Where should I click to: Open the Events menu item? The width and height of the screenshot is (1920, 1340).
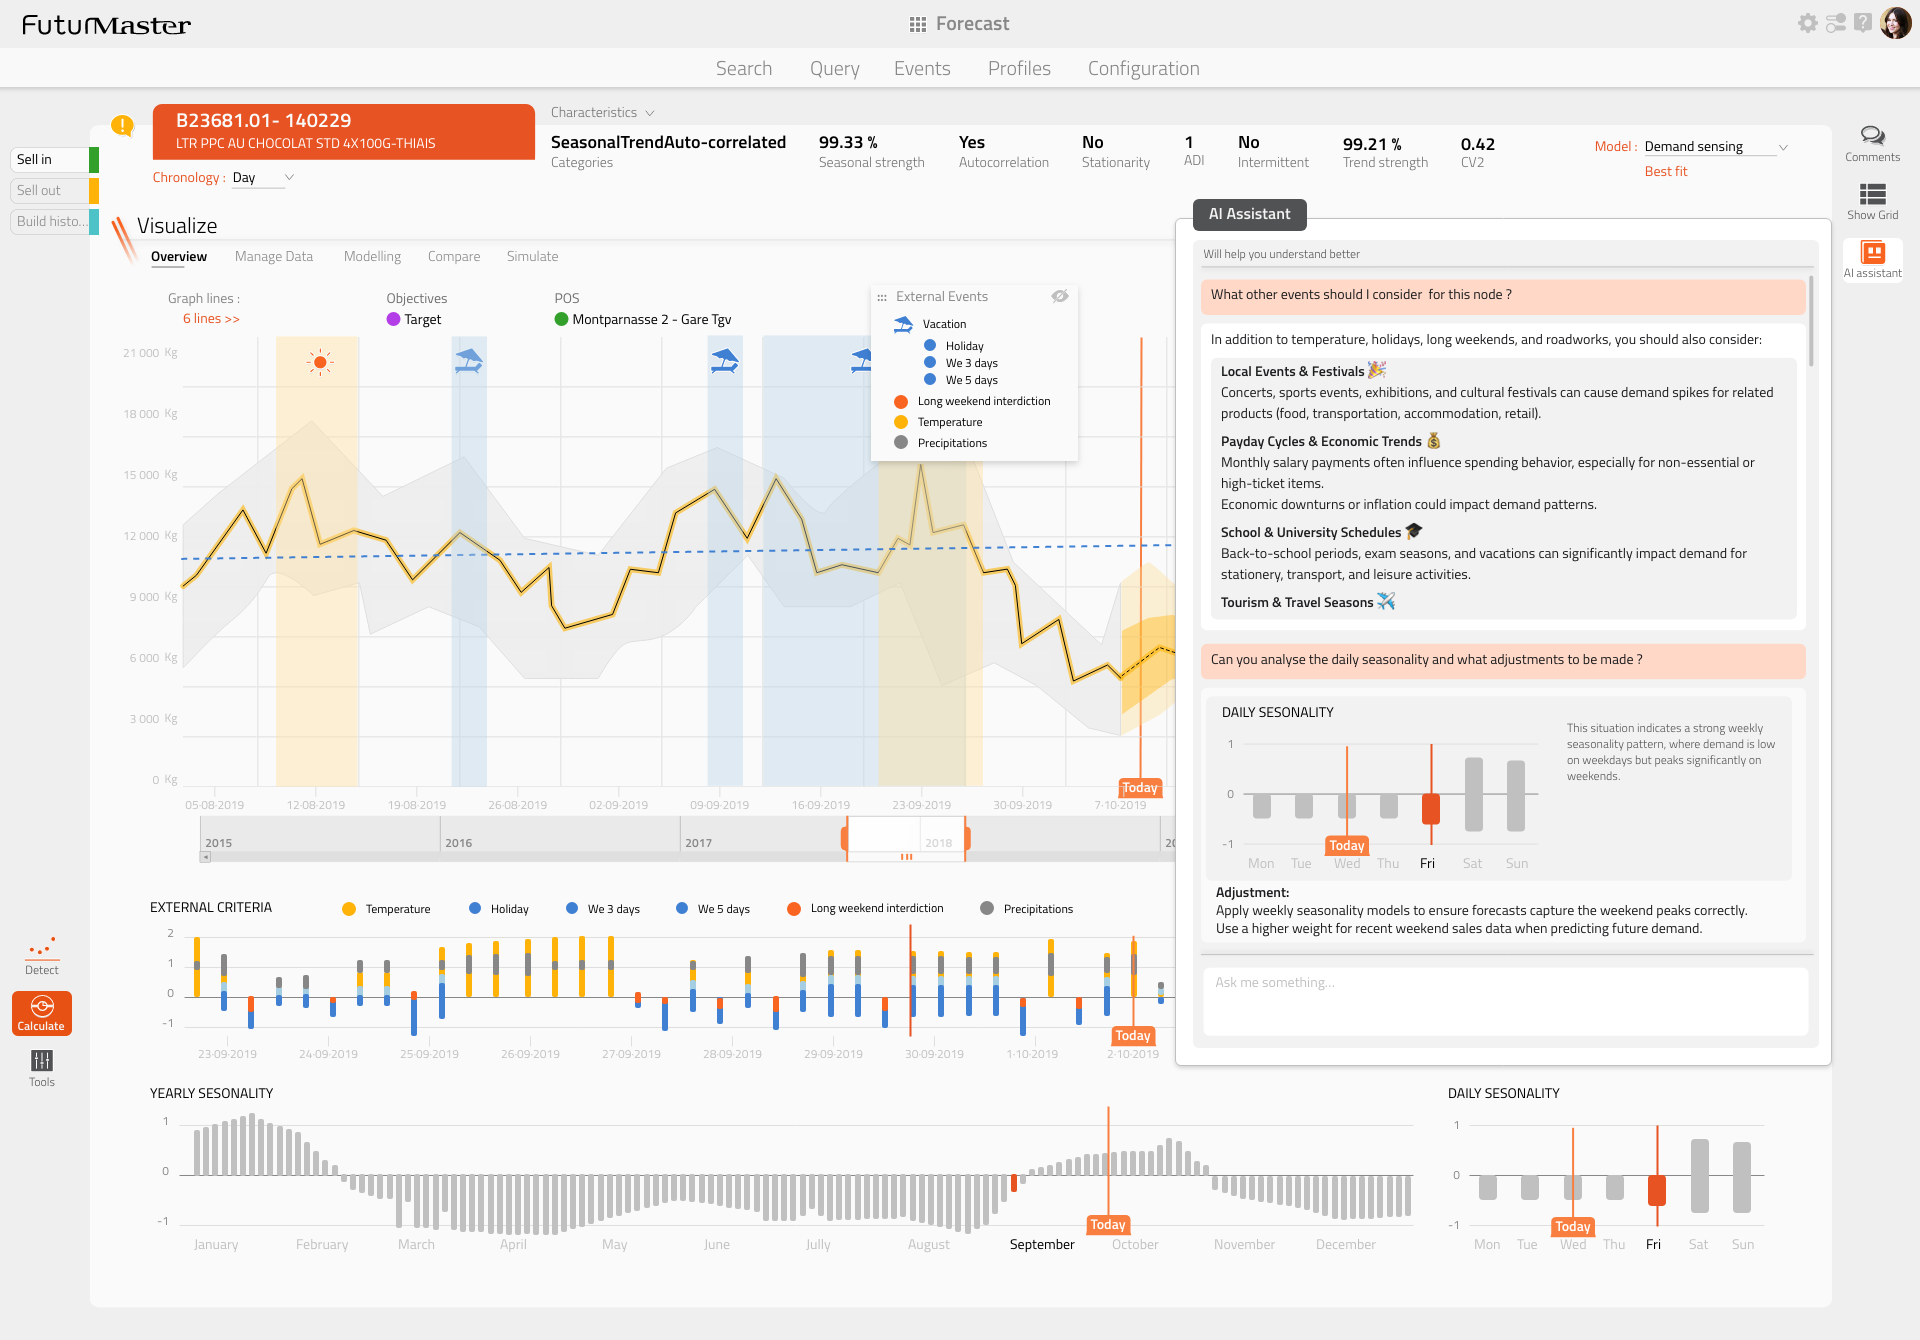(x=922, y=68)
